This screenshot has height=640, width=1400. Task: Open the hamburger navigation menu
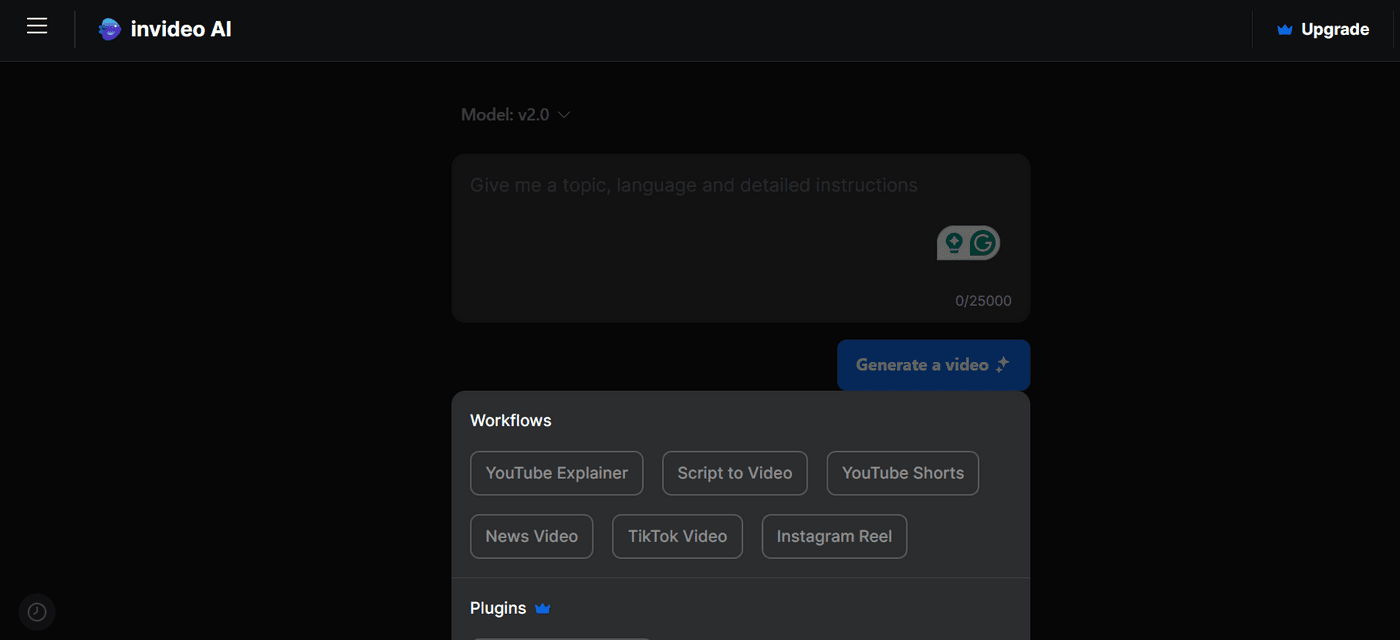coord(37,26)
